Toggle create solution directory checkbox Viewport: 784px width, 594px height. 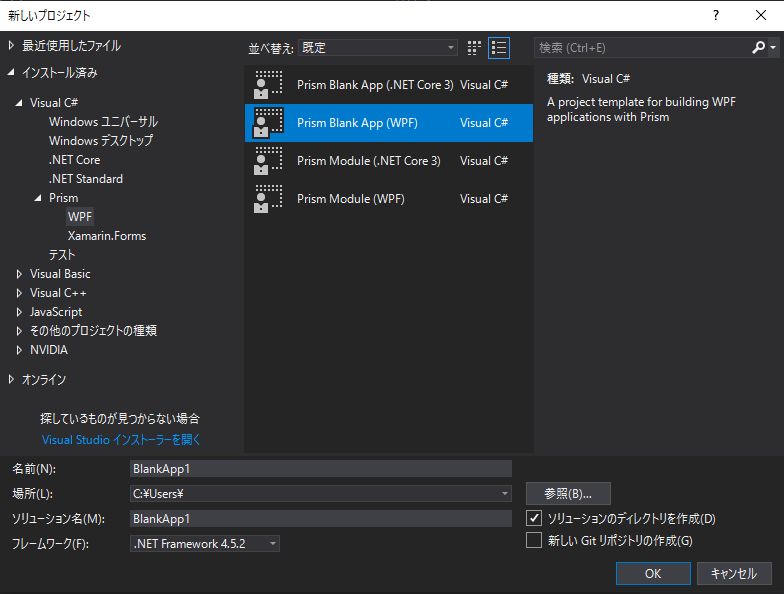click(534, 518)
